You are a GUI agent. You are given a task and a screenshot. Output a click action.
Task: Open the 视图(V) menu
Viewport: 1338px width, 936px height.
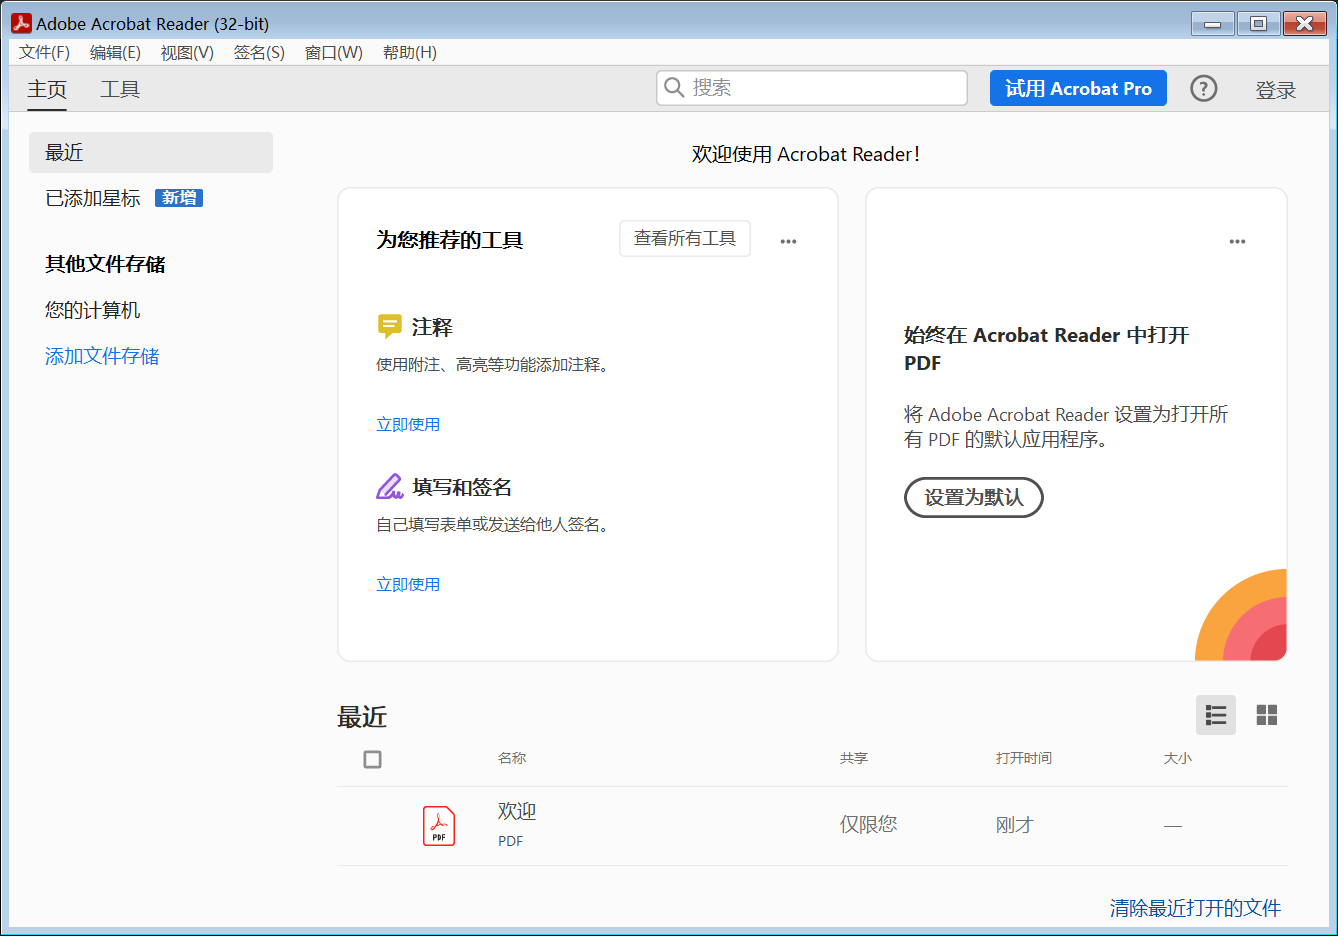point(187,52)
